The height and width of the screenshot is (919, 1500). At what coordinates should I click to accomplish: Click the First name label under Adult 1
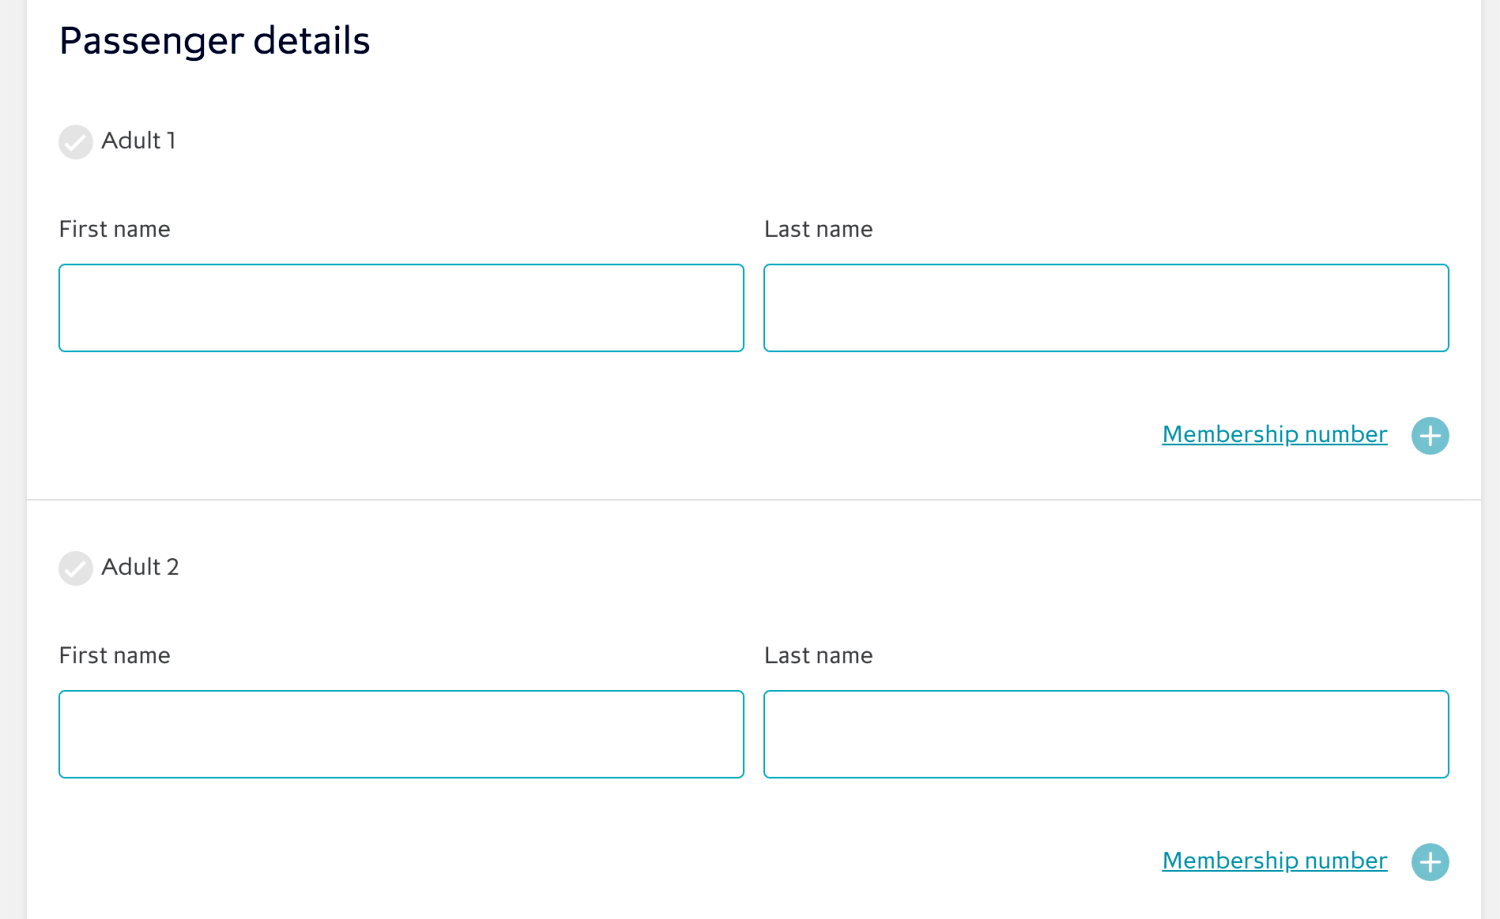pos(114,229)
